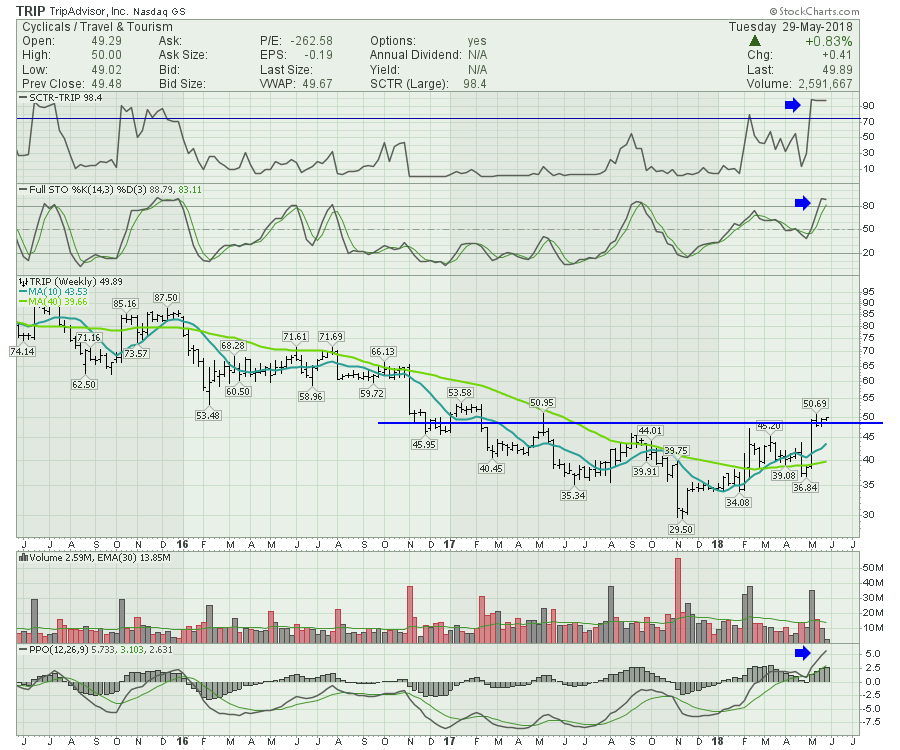The image size is (900, 750).
Task: Click the Nasdaq GS exchange label
Action: [x=160, y=11]
